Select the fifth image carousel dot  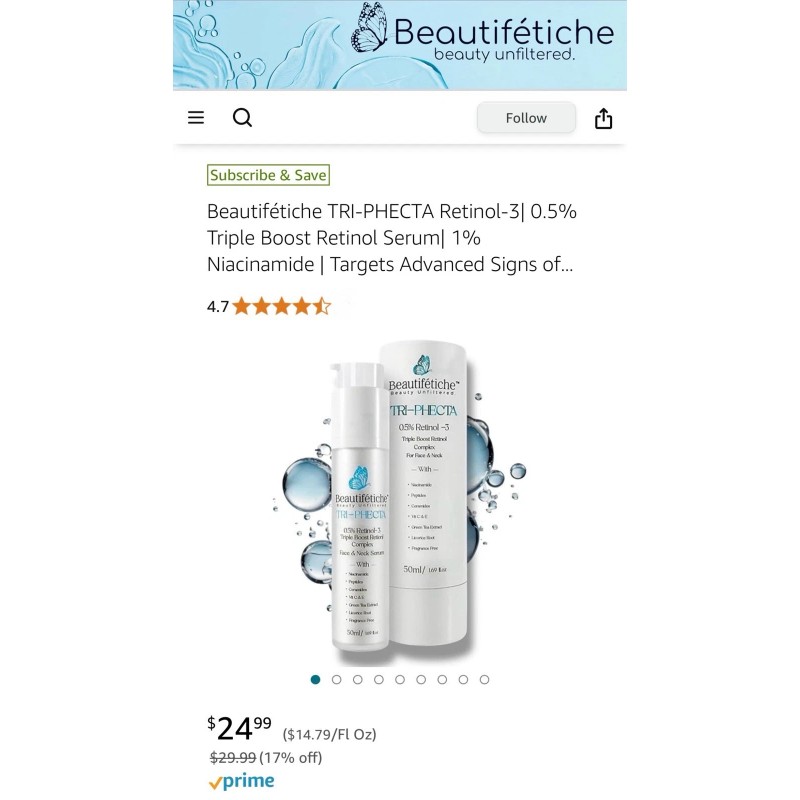point(400,680)
